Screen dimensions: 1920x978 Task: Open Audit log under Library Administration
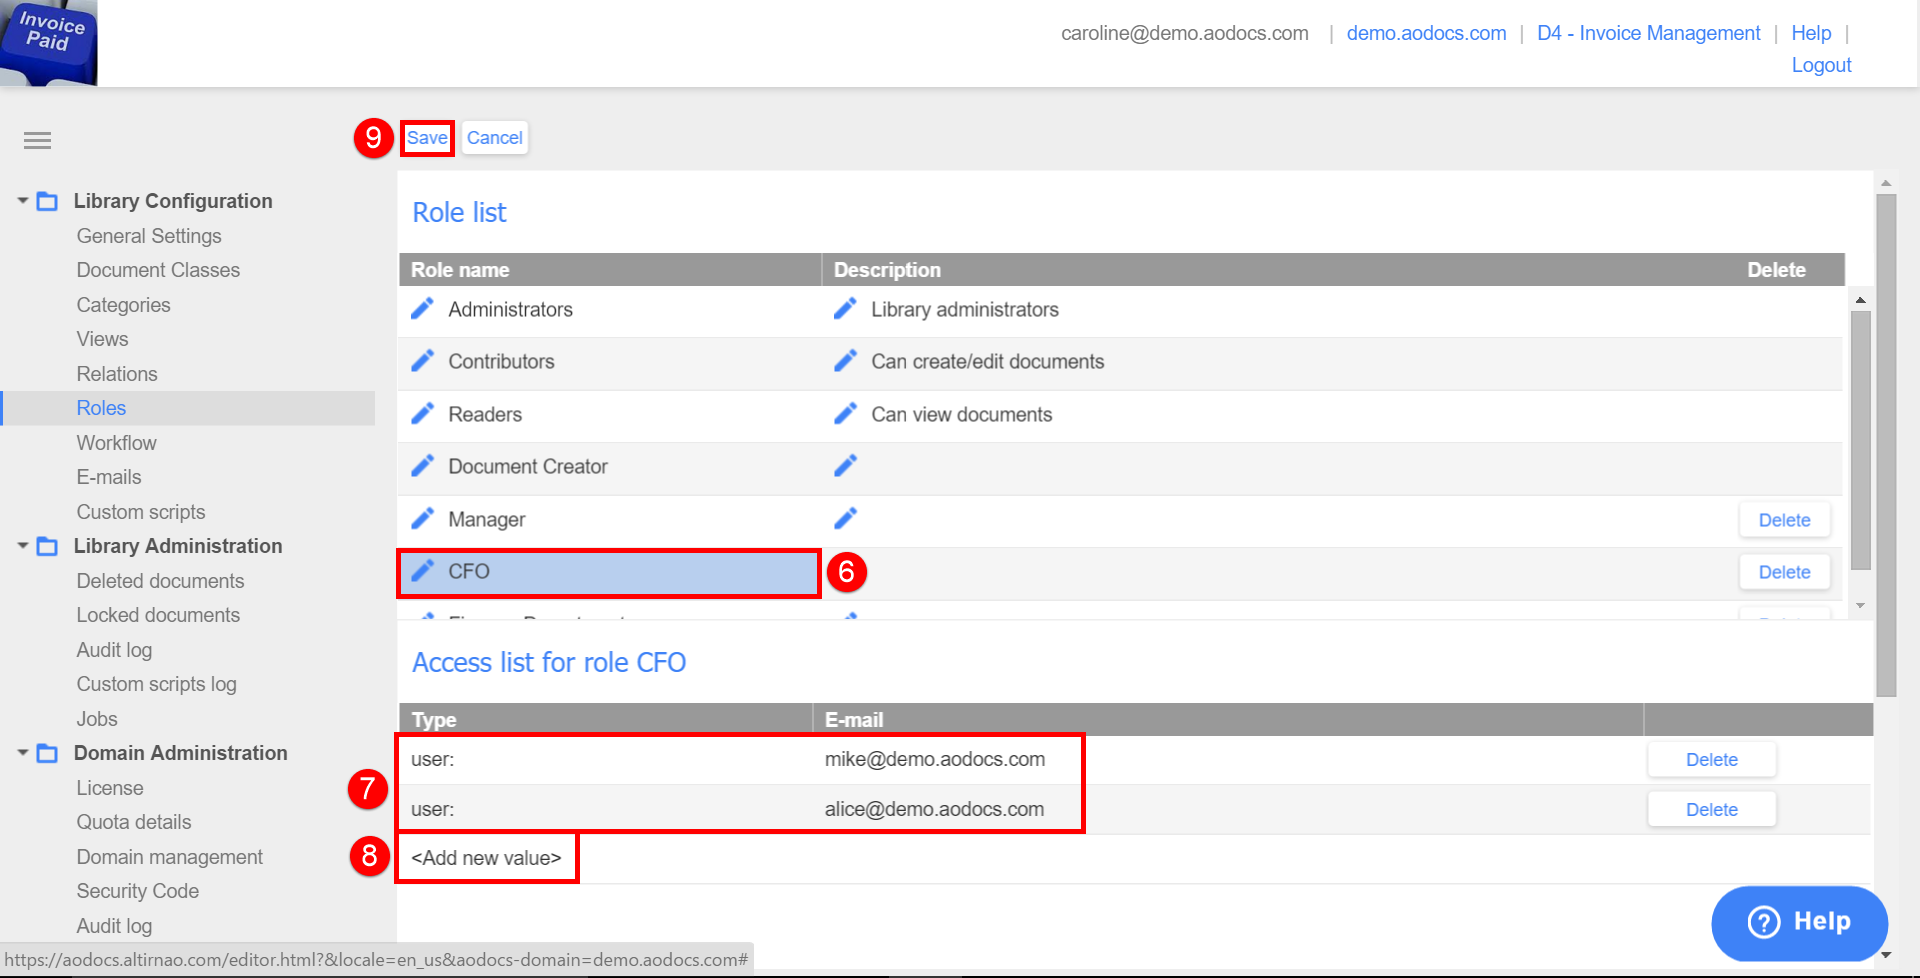pyautogui.click(x=114, y=650)
